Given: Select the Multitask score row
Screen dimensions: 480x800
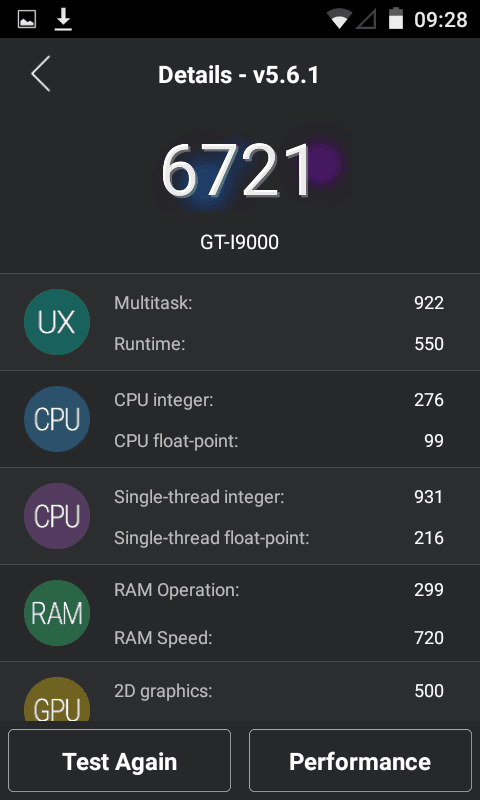Looking at the screenshot, I should pyautogui.click(x=279, y=303).
